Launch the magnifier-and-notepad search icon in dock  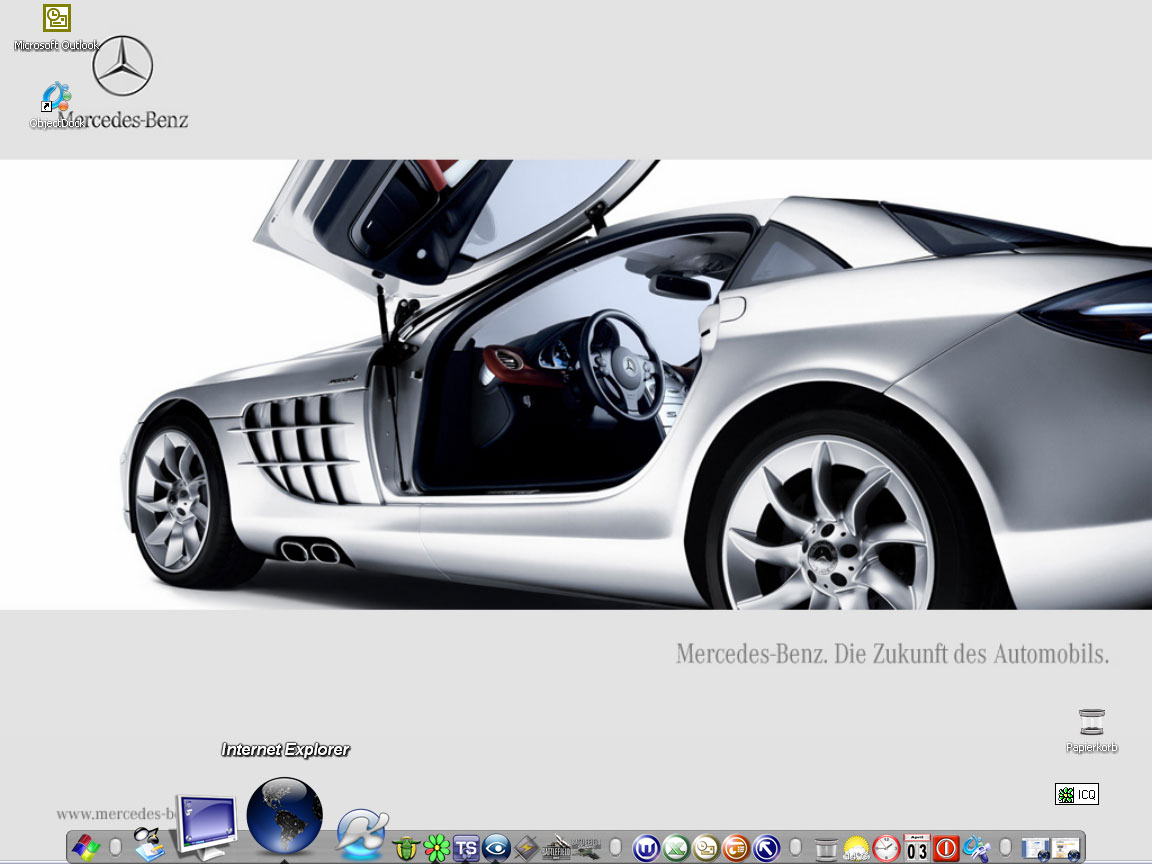coord(149,844)
